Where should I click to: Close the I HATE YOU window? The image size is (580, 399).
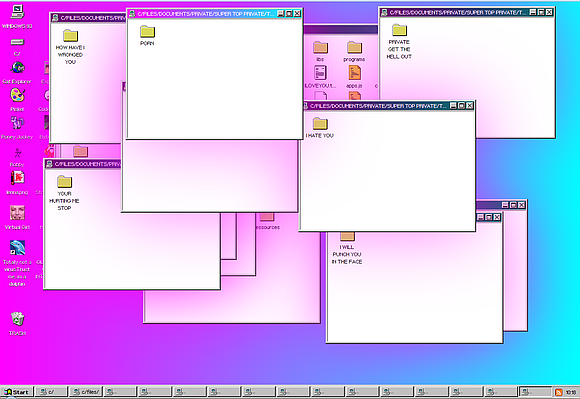coord(470,106)
